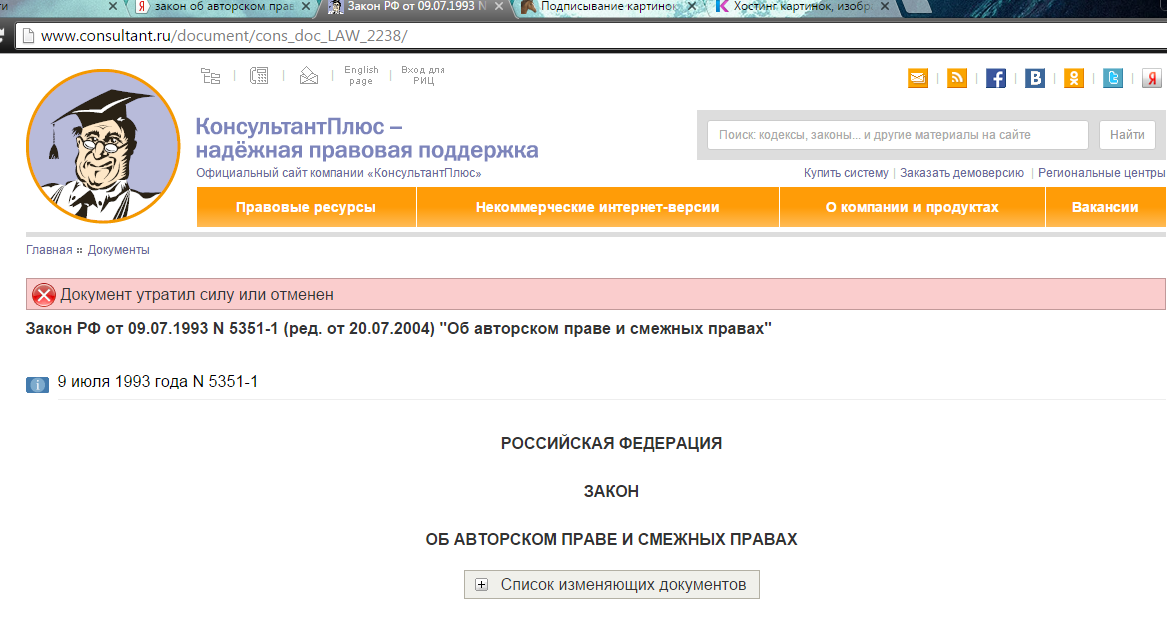Open the site map tree icon

pyautogui.click(x=211, y=76)
